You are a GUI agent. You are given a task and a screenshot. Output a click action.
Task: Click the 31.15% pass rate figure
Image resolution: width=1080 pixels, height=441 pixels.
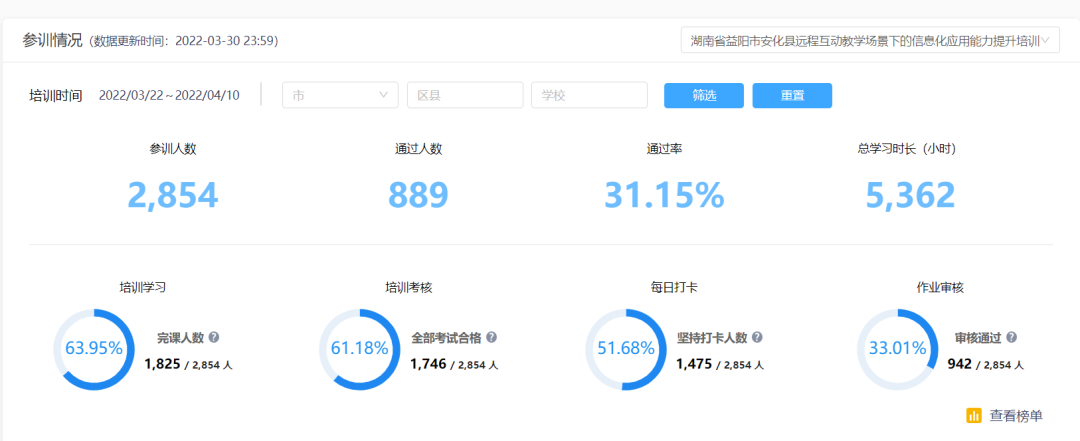pos(663,195)
